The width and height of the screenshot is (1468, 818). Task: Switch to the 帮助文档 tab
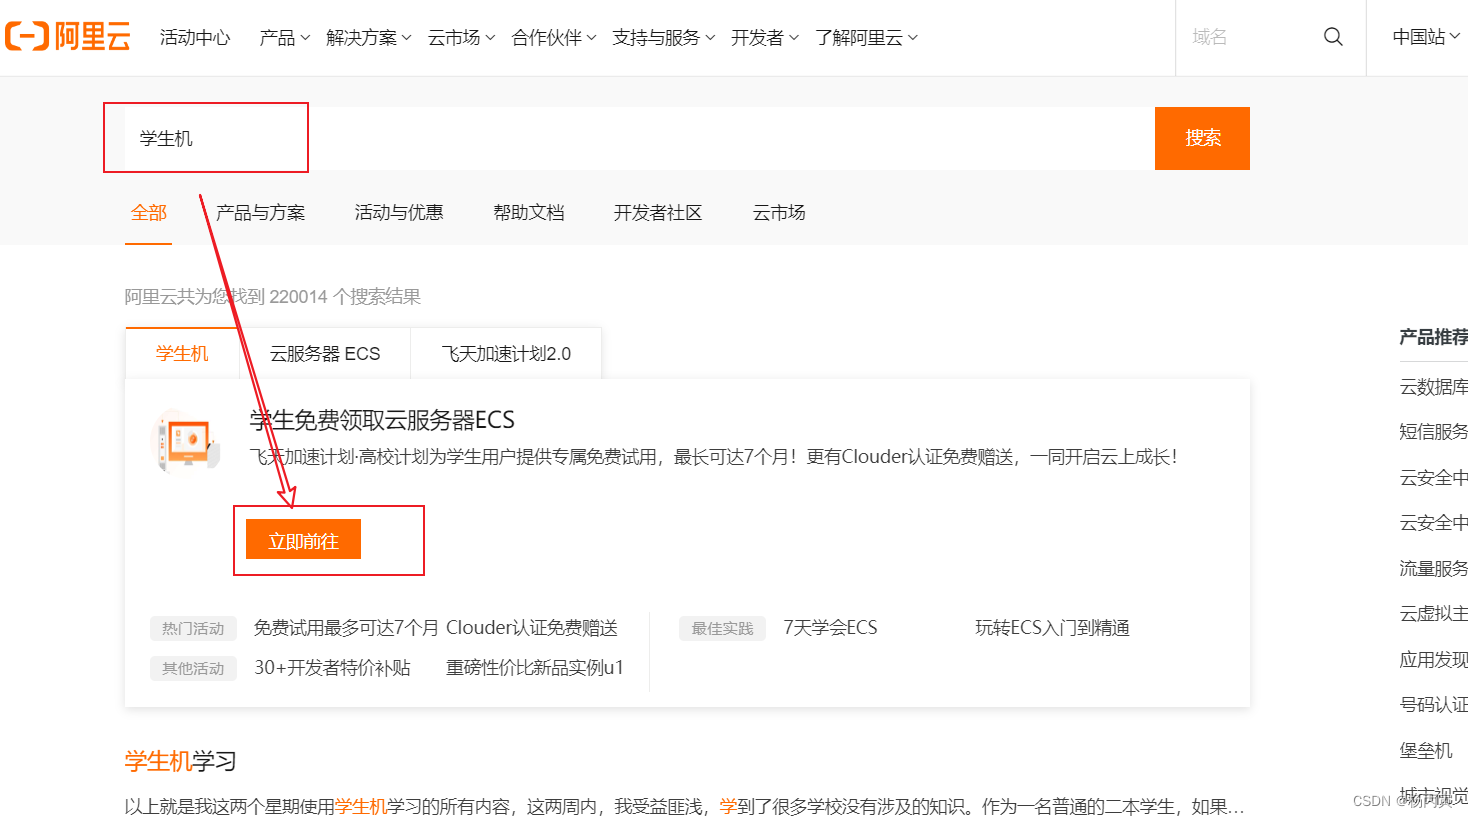[x=529, y=212]
